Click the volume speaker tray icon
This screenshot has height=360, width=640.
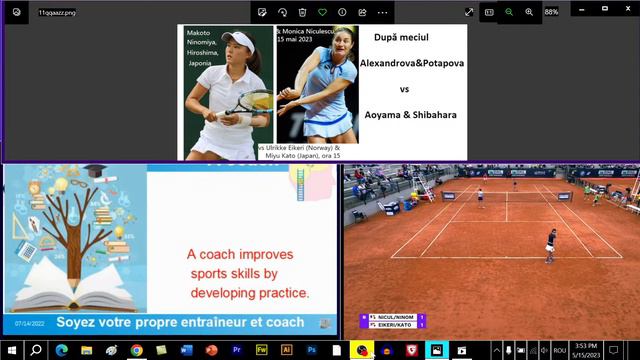[x=544, y=350]
